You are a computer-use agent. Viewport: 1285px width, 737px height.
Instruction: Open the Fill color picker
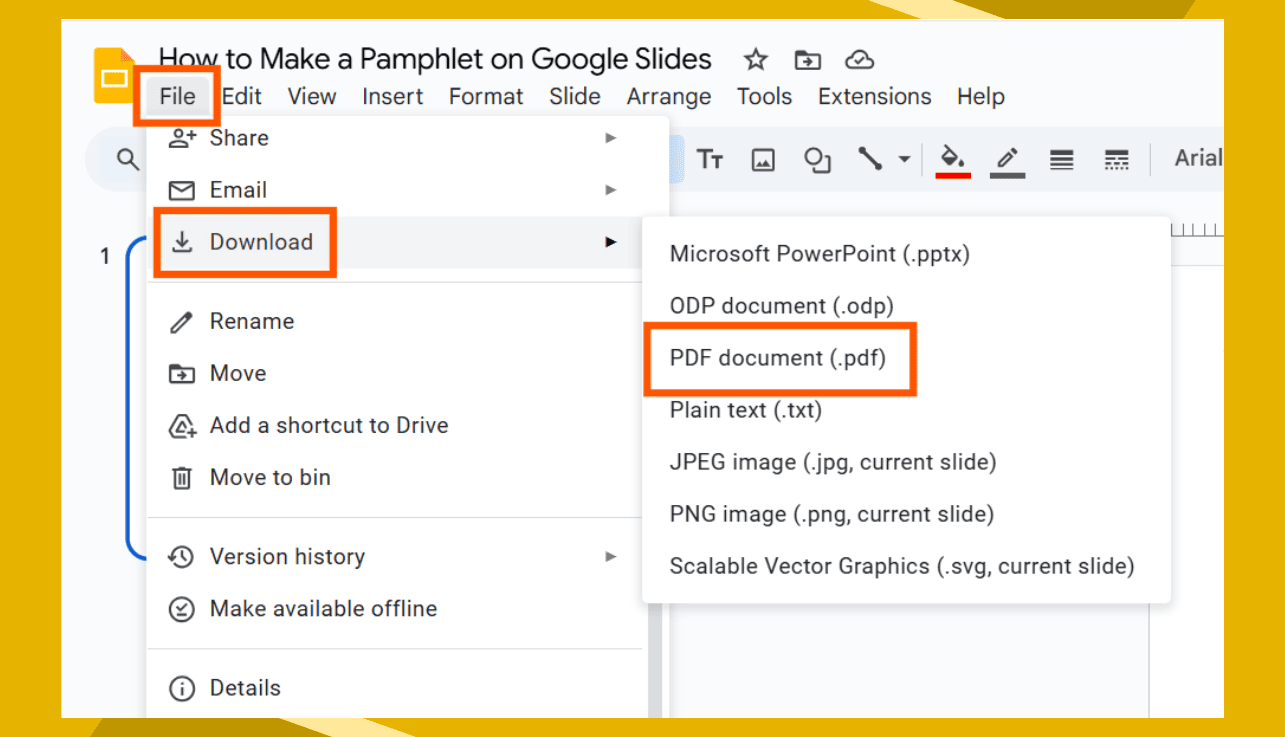pos(952,158)
